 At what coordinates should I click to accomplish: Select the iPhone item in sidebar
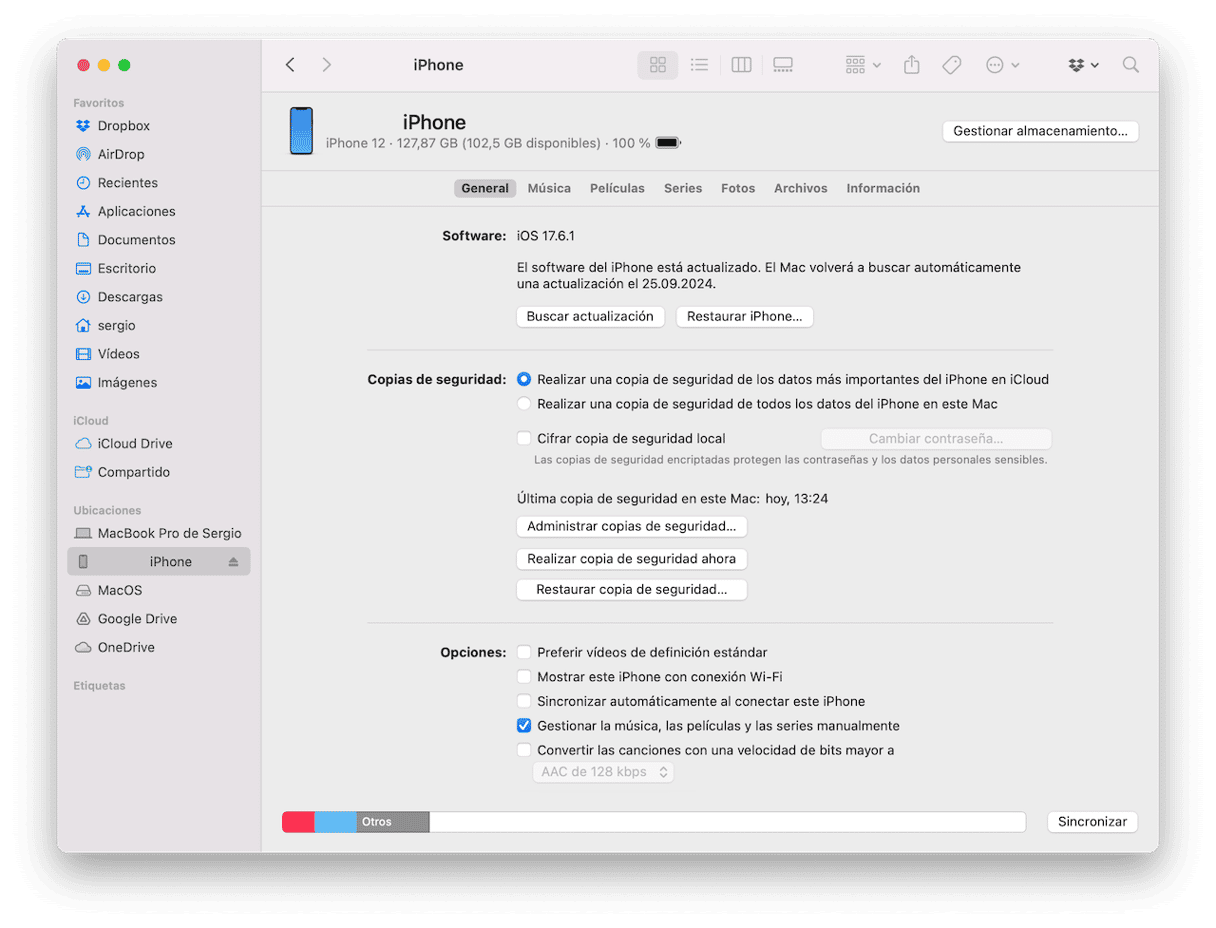click(160, 562)
